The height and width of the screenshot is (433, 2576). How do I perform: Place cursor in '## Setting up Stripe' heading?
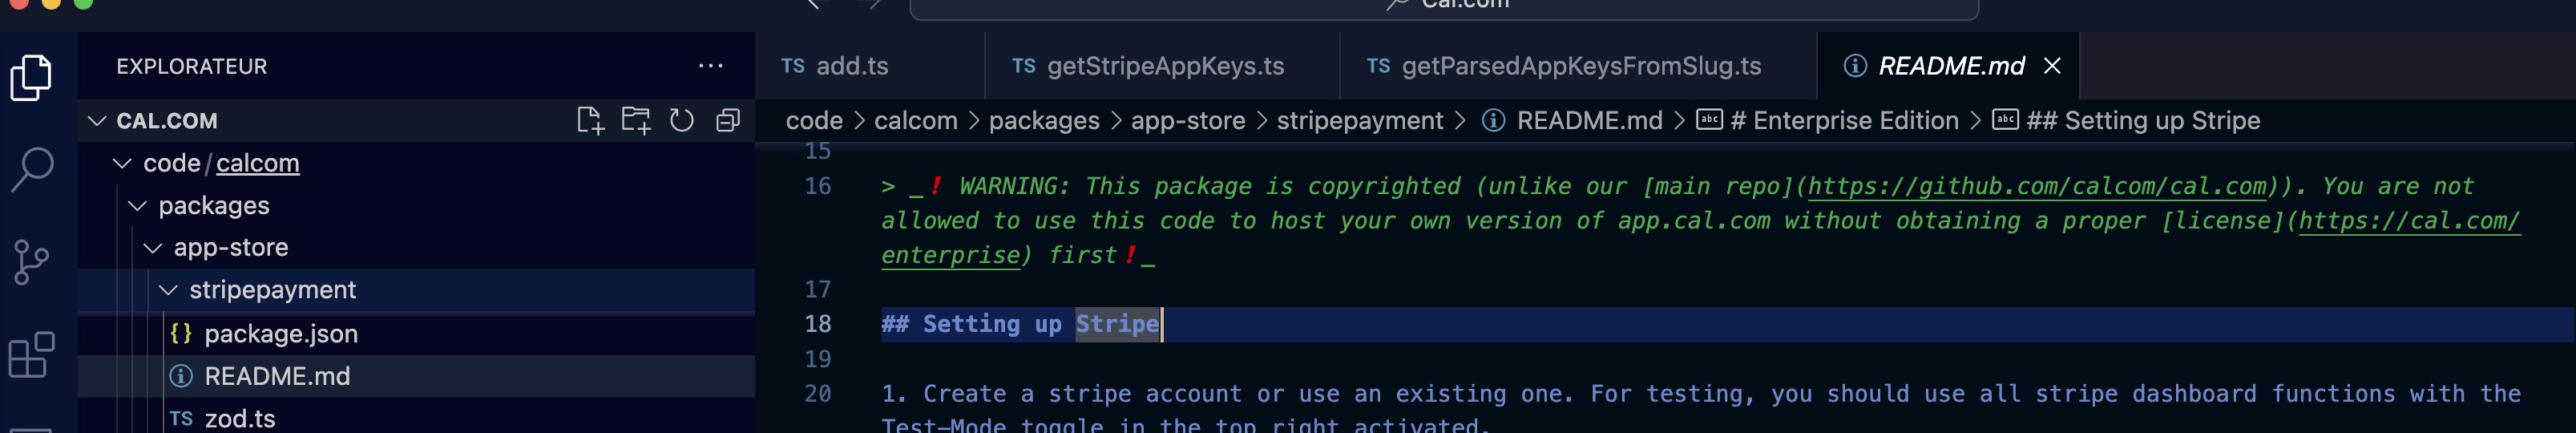coord(1020,324)
